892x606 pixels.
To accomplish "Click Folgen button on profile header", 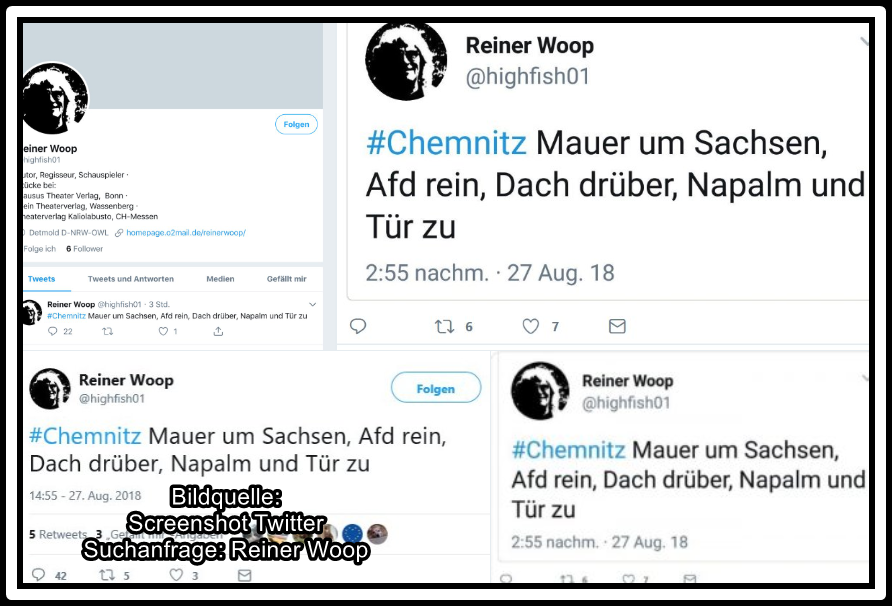I will [x=296, y=124].
